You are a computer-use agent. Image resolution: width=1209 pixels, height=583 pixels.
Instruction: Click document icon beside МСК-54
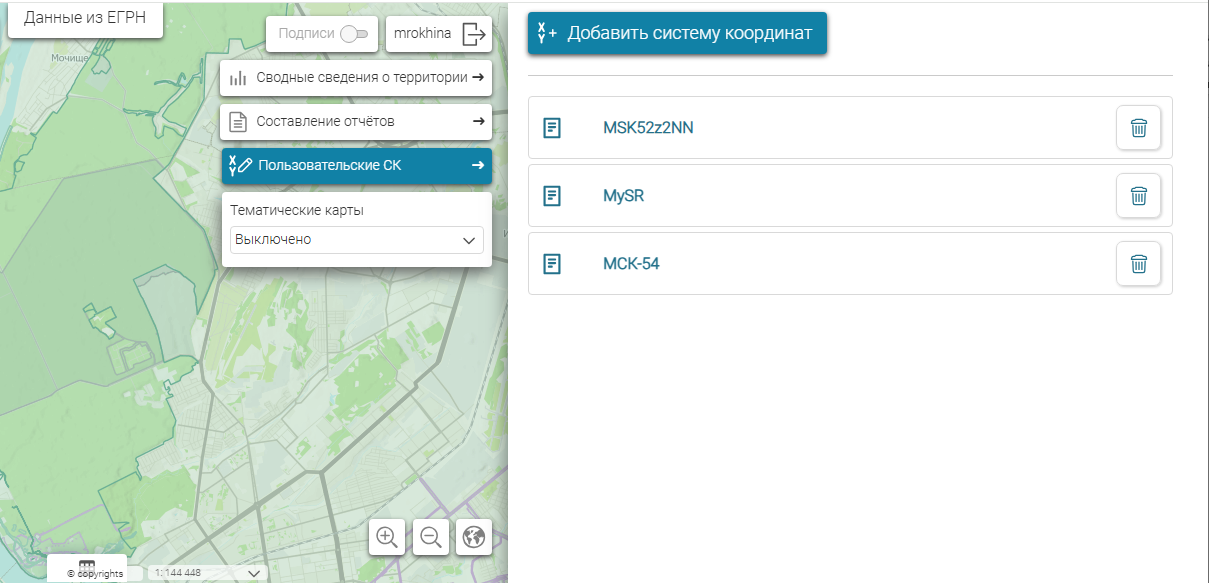pyautogui.click(x=552, y=264)
